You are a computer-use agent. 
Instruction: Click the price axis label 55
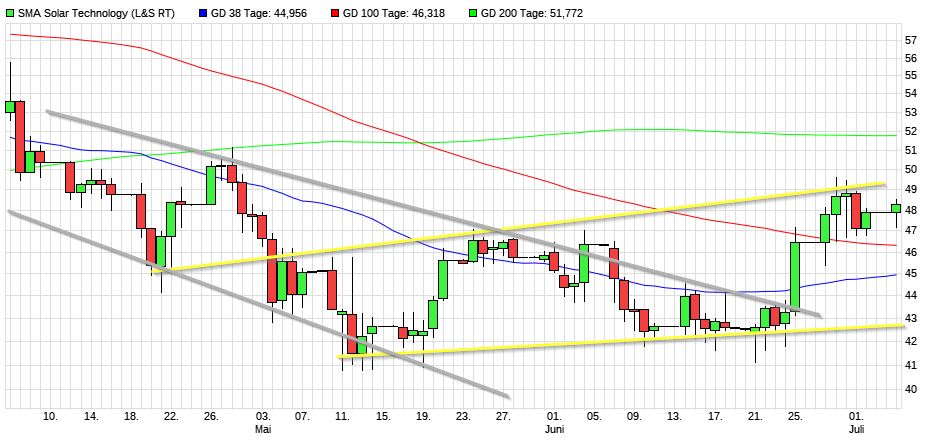[912, 76]
